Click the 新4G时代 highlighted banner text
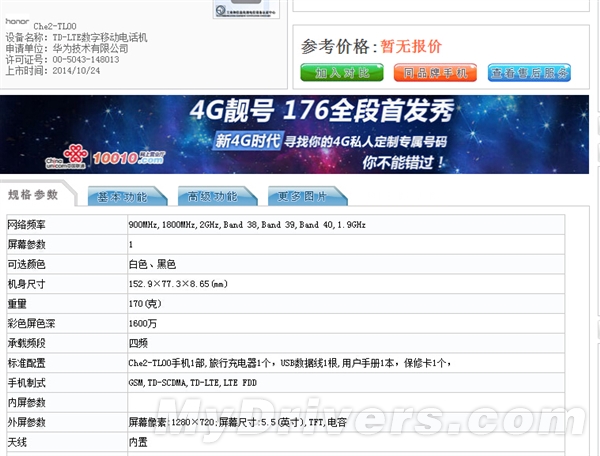The height and width of the screenshot is (456, 600). (x=248, y=141)
